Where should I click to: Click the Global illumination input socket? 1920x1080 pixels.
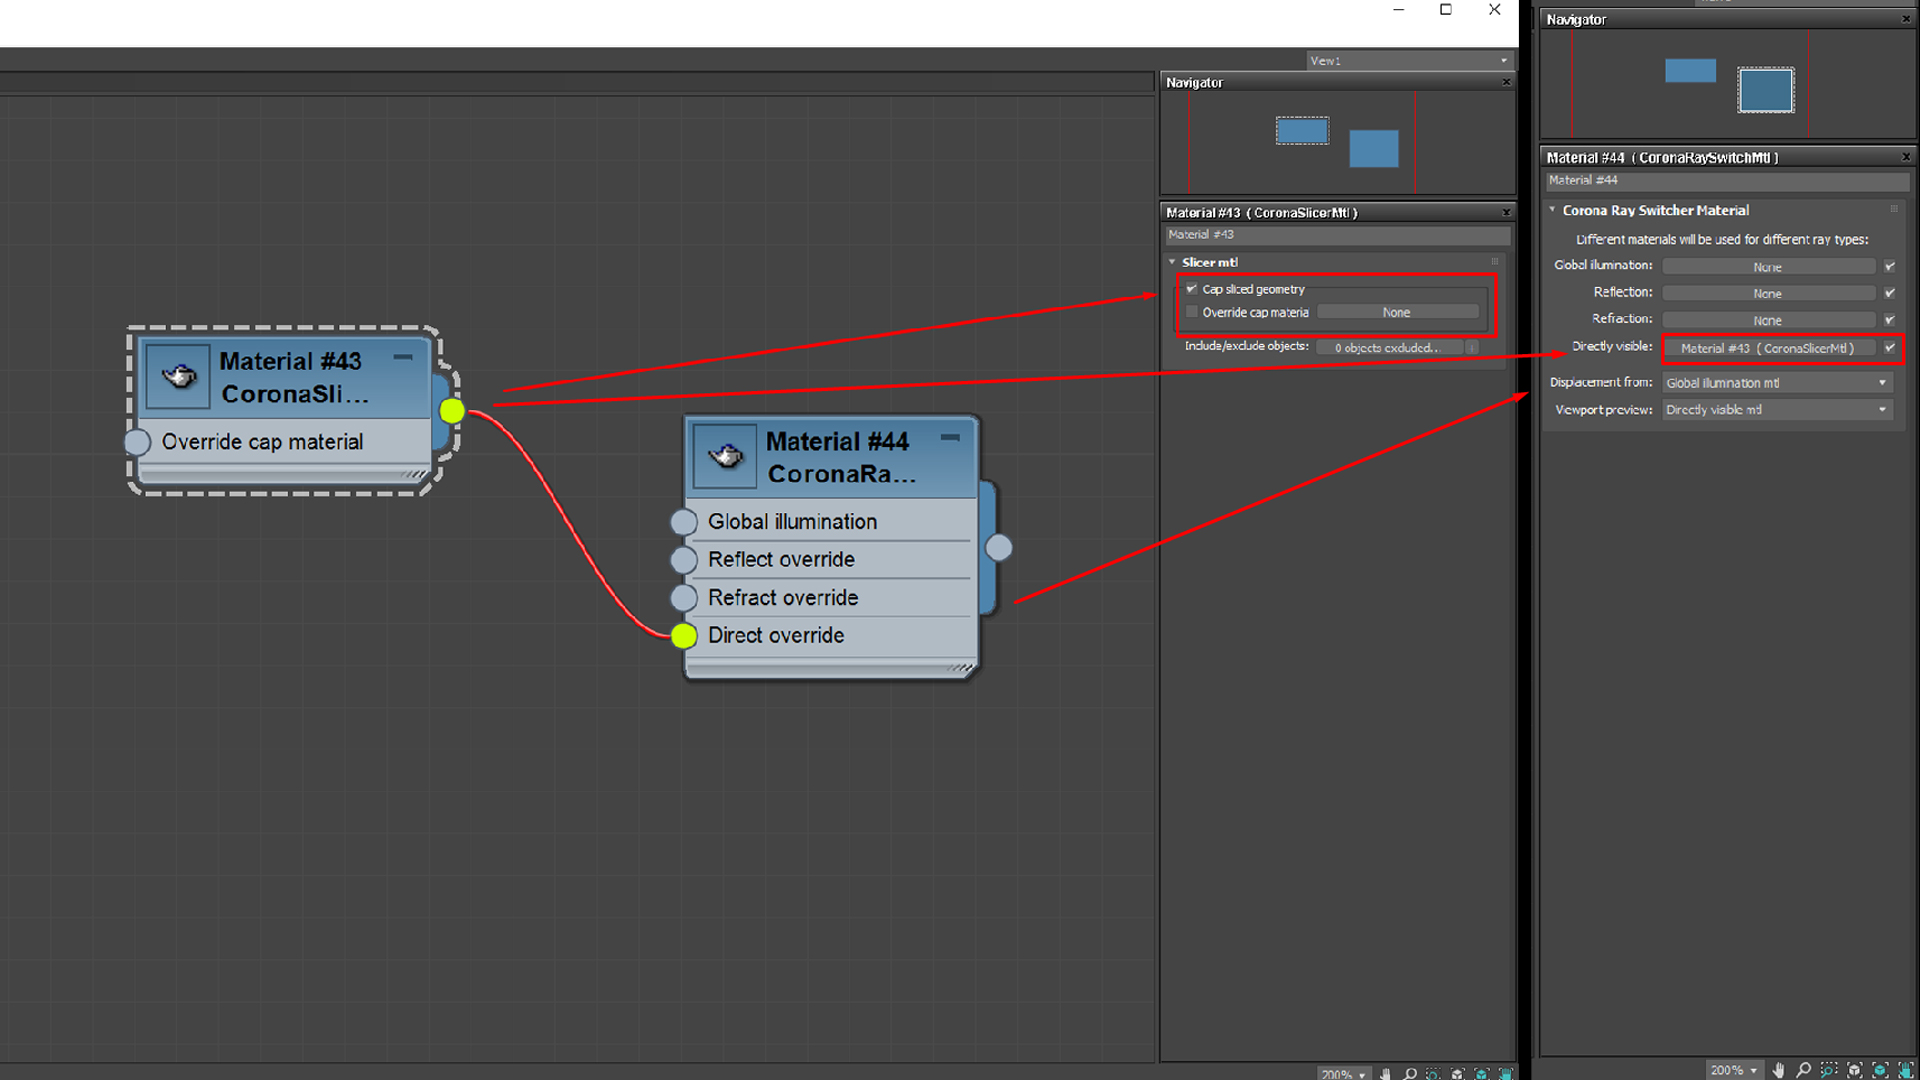(684, 522)
